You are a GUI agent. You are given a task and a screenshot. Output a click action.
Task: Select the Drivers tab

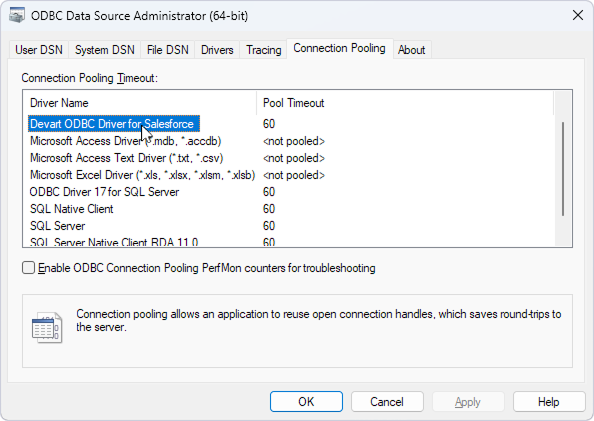[x=217, y=50]
